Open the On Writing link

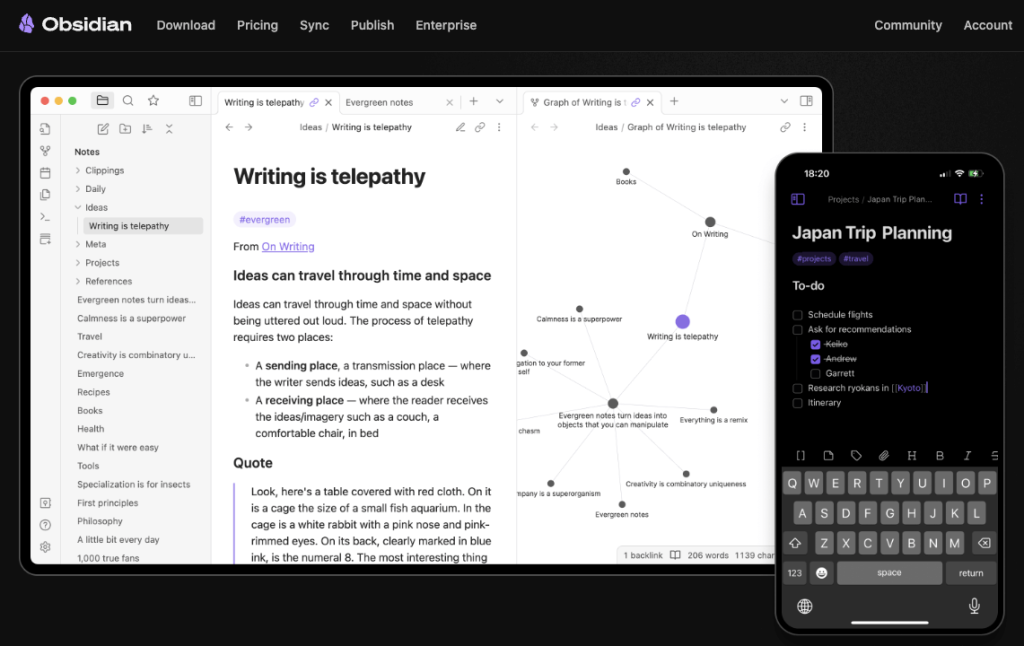coord(288,246)
